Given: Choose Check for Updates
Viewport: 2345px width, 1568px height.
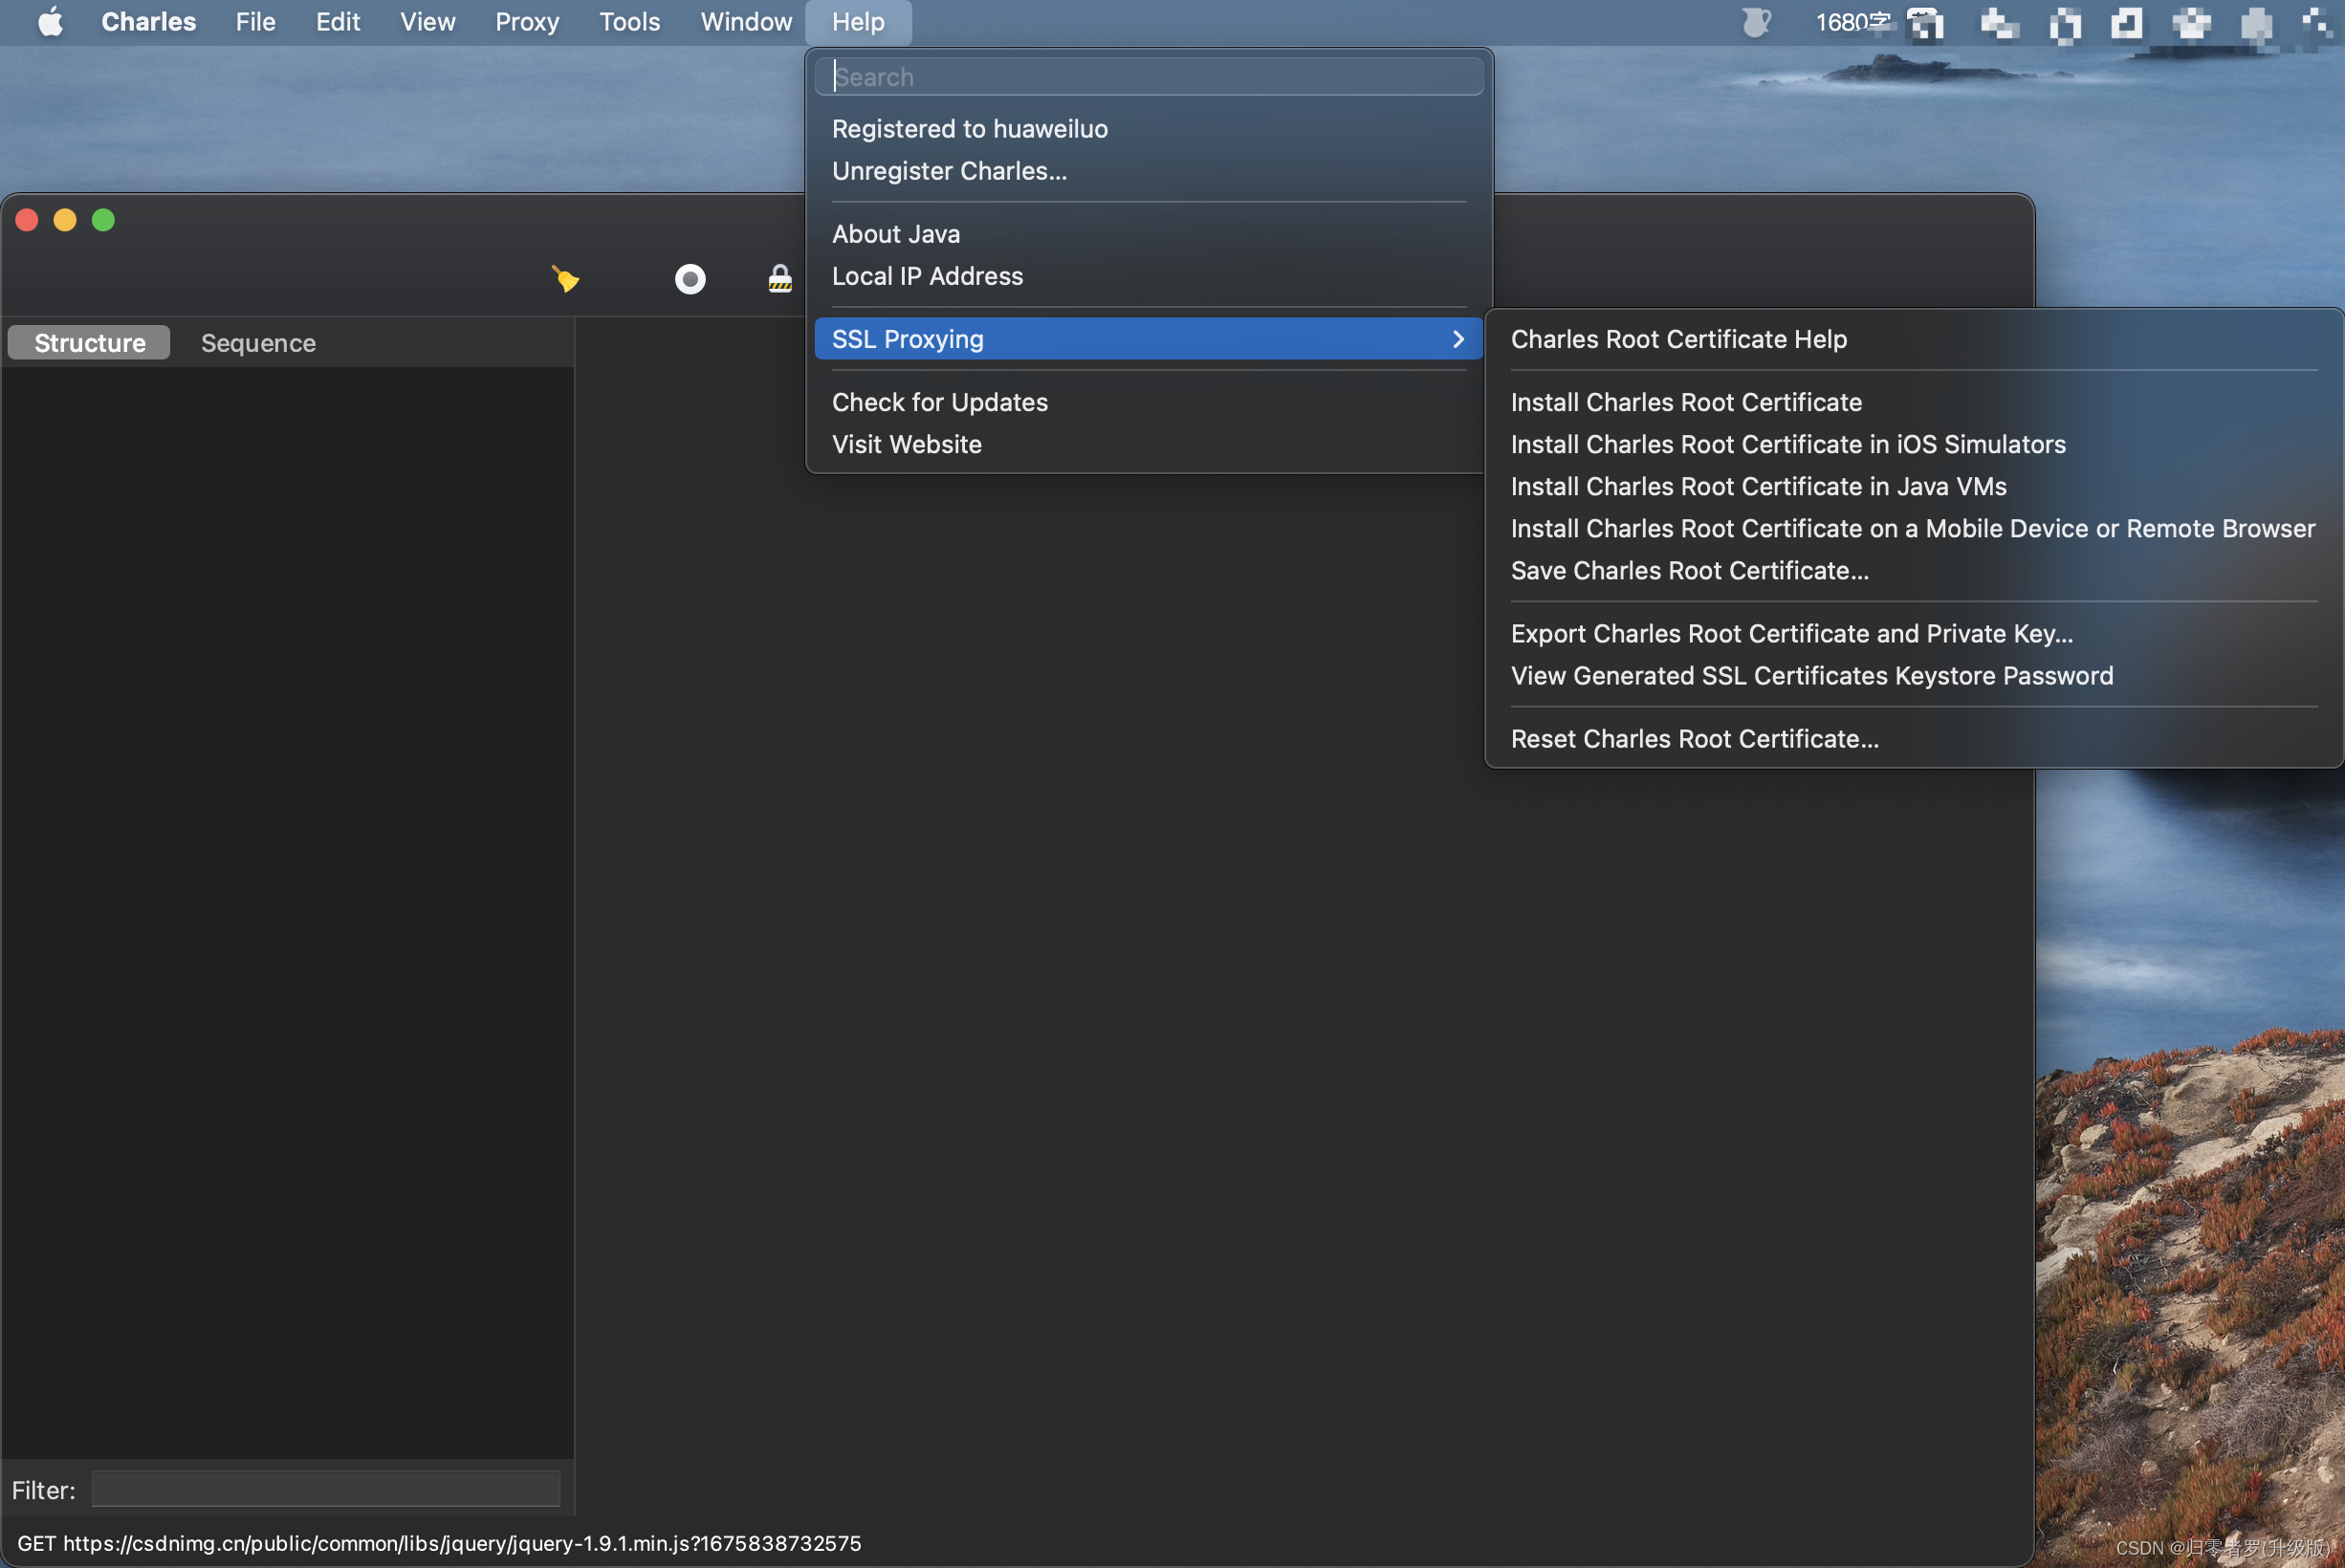Looking at the screenshot, I should coord(1149,402).
